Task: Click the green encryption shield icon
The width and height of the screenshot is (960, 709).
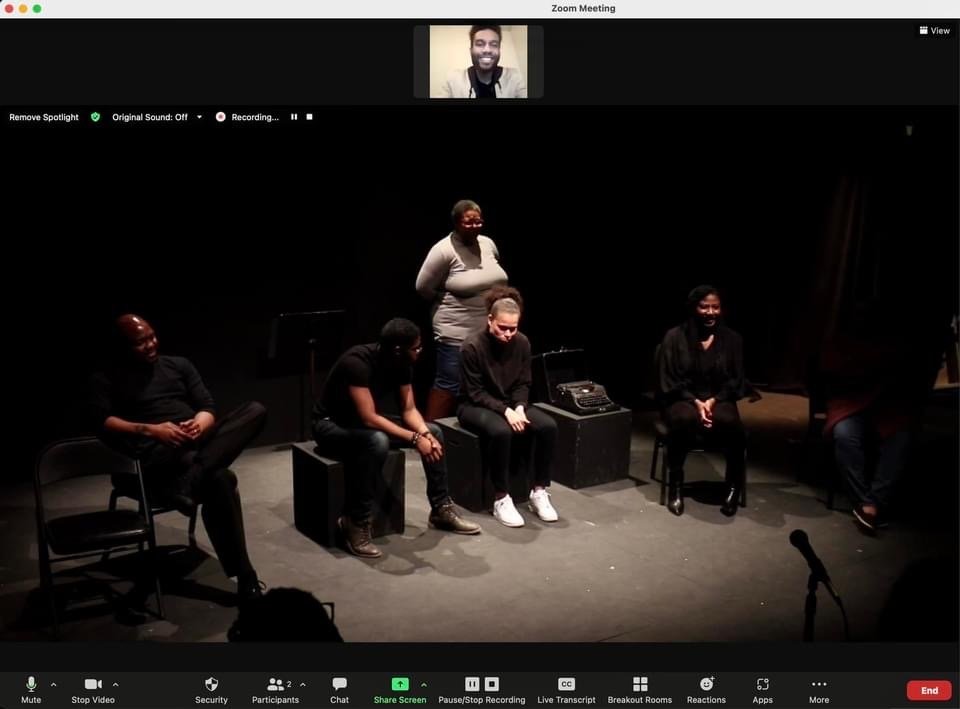Action: click(96, 117)
